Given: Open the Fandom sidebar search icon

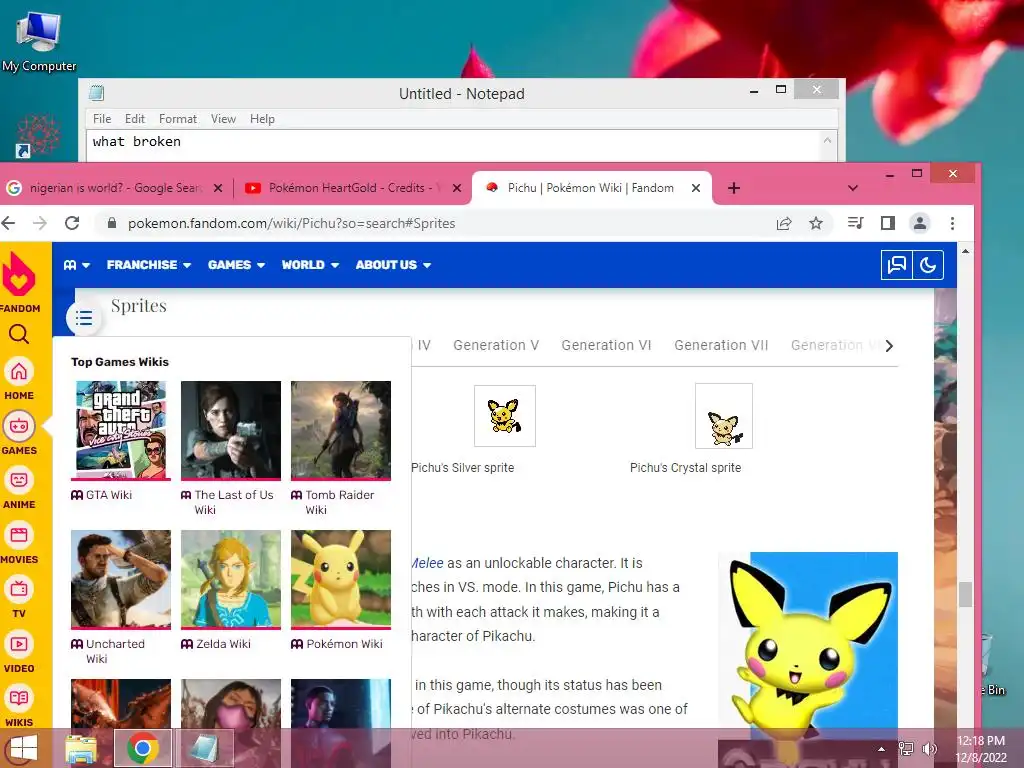Looking at the screenshot, I should pos(19,334).
